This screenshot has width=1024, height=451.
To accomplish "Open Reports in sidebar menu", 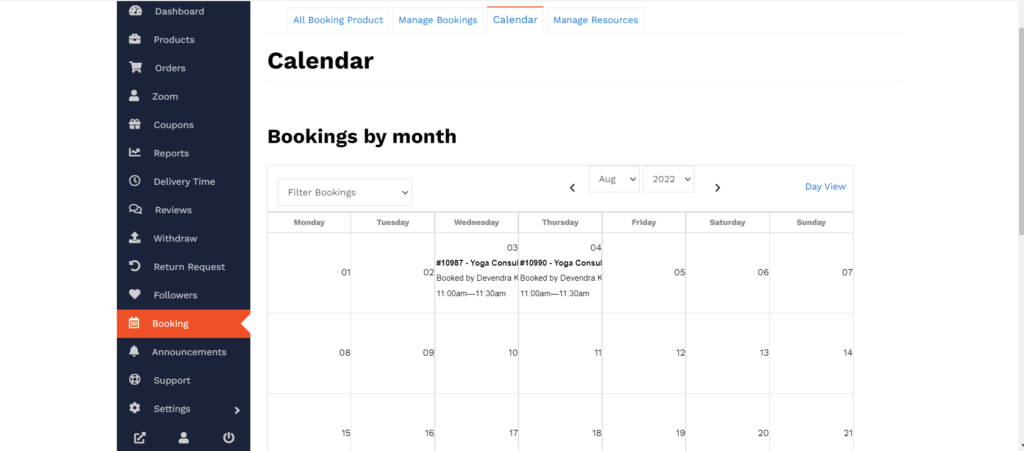I will pos(171,153).
